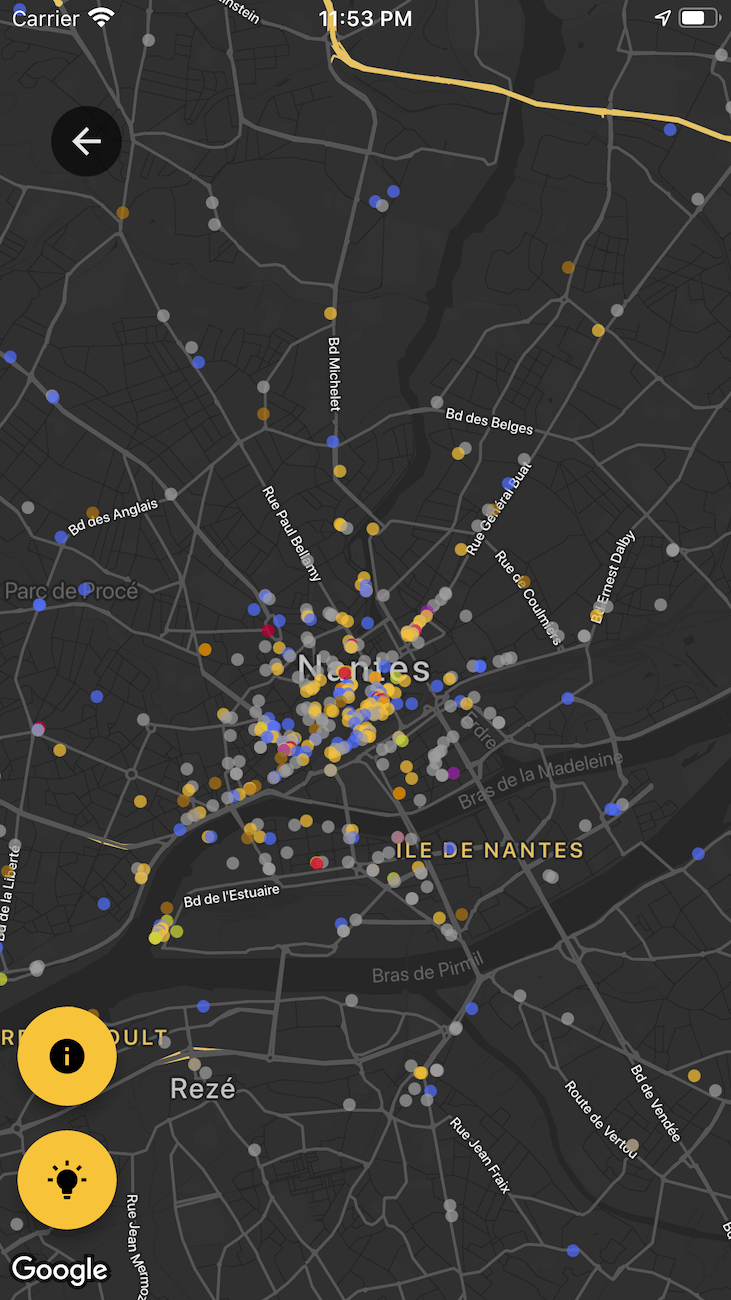Select the 'Bd Michelet' street label
The image size is (731, 1300).
pos(334,373)
